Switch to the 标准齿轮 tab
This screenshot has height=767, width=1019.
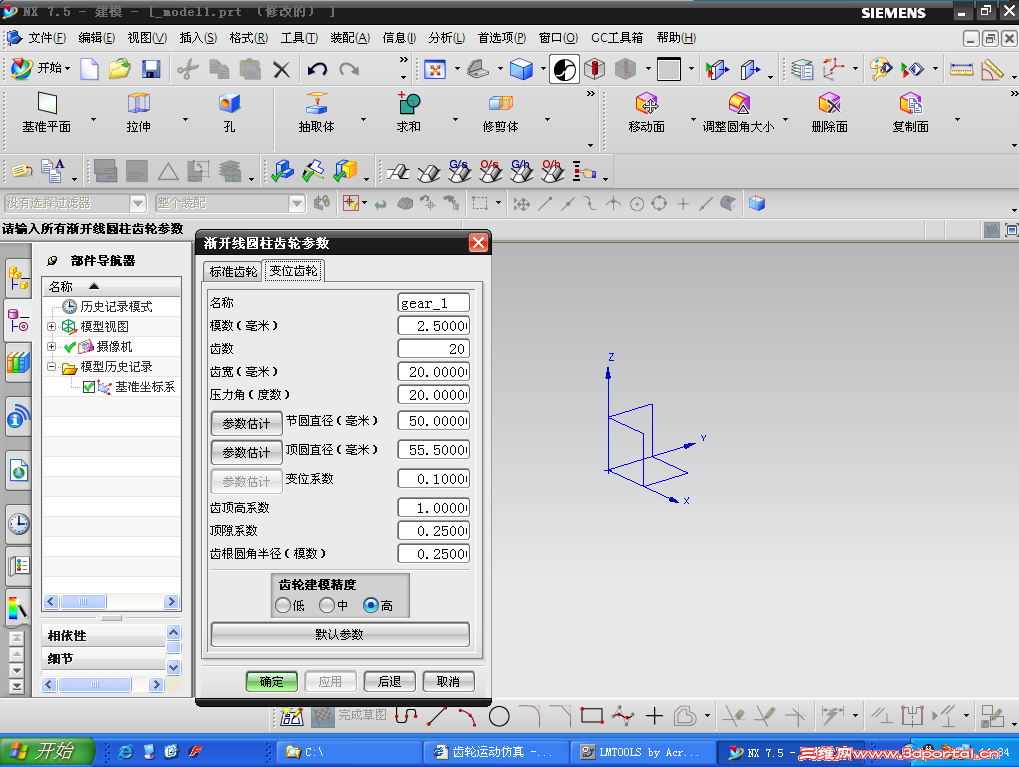233,271
